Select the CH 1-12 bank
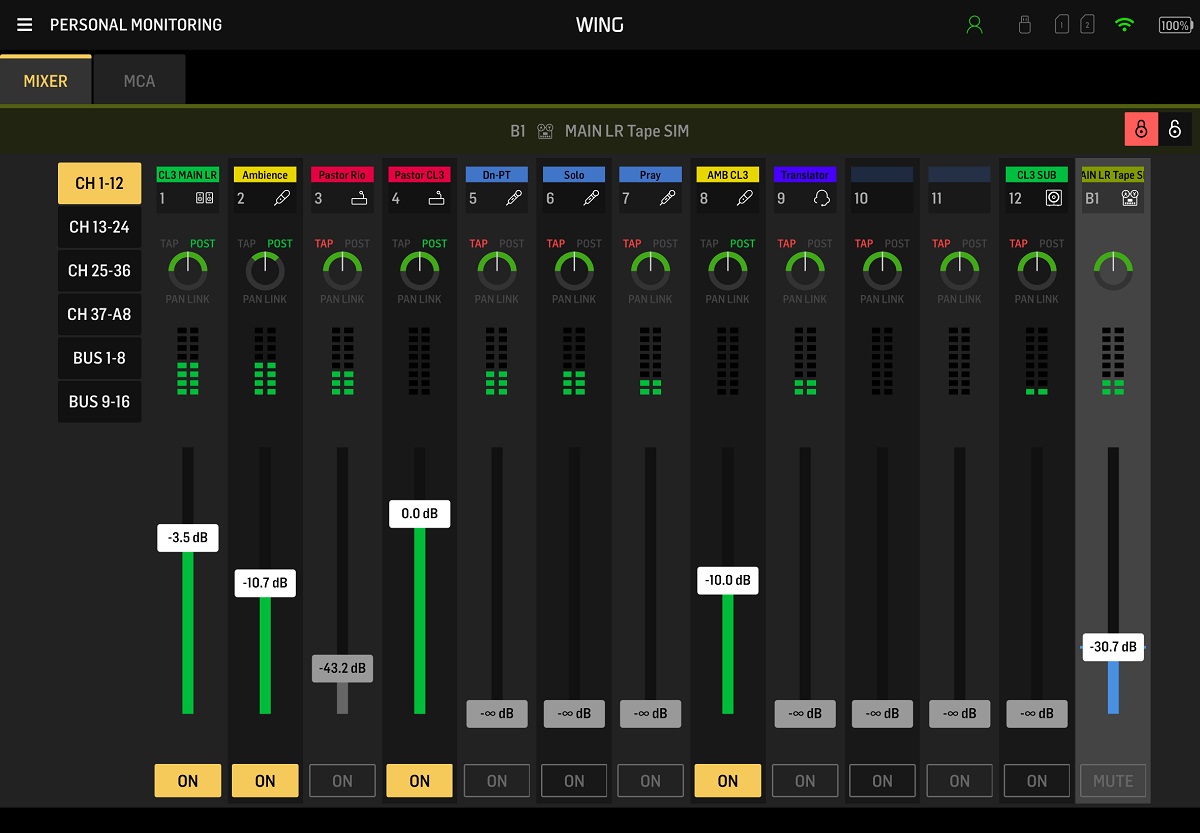This screenshot has height=833, width=1200. point(99,183)
